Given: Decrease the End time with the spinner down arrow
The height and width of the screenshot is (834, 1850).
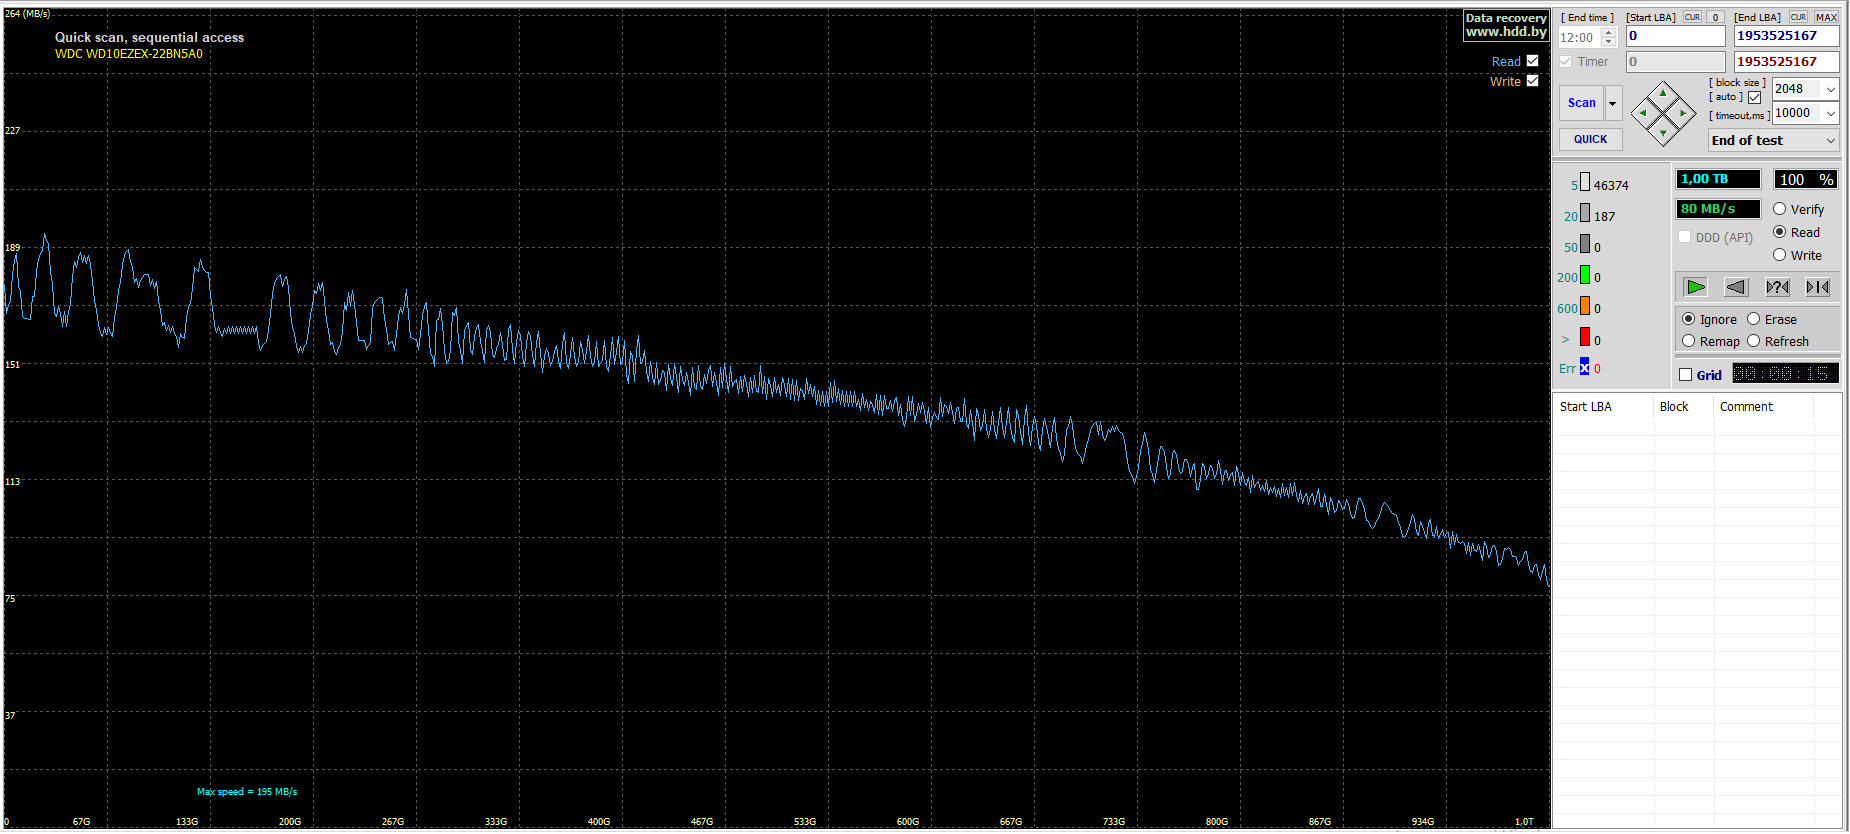Looking at the screenshot, I should tap(1609, 42).
